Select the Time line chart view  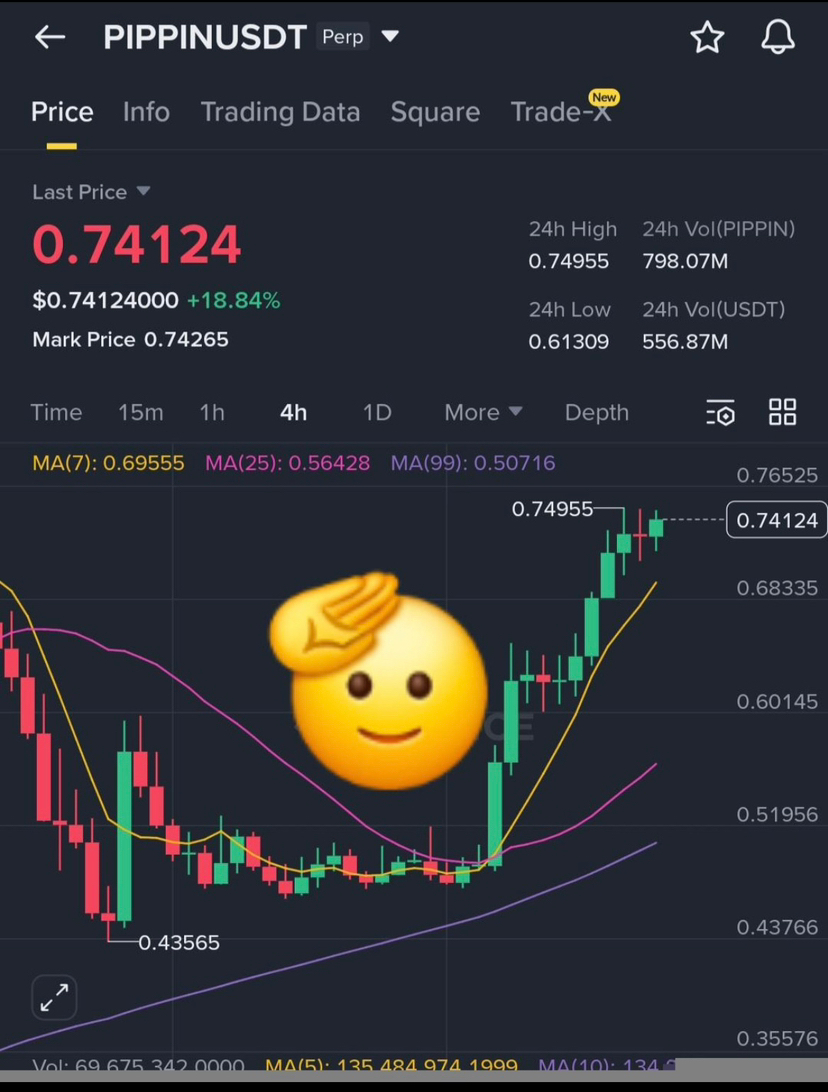tap(56, 412)
